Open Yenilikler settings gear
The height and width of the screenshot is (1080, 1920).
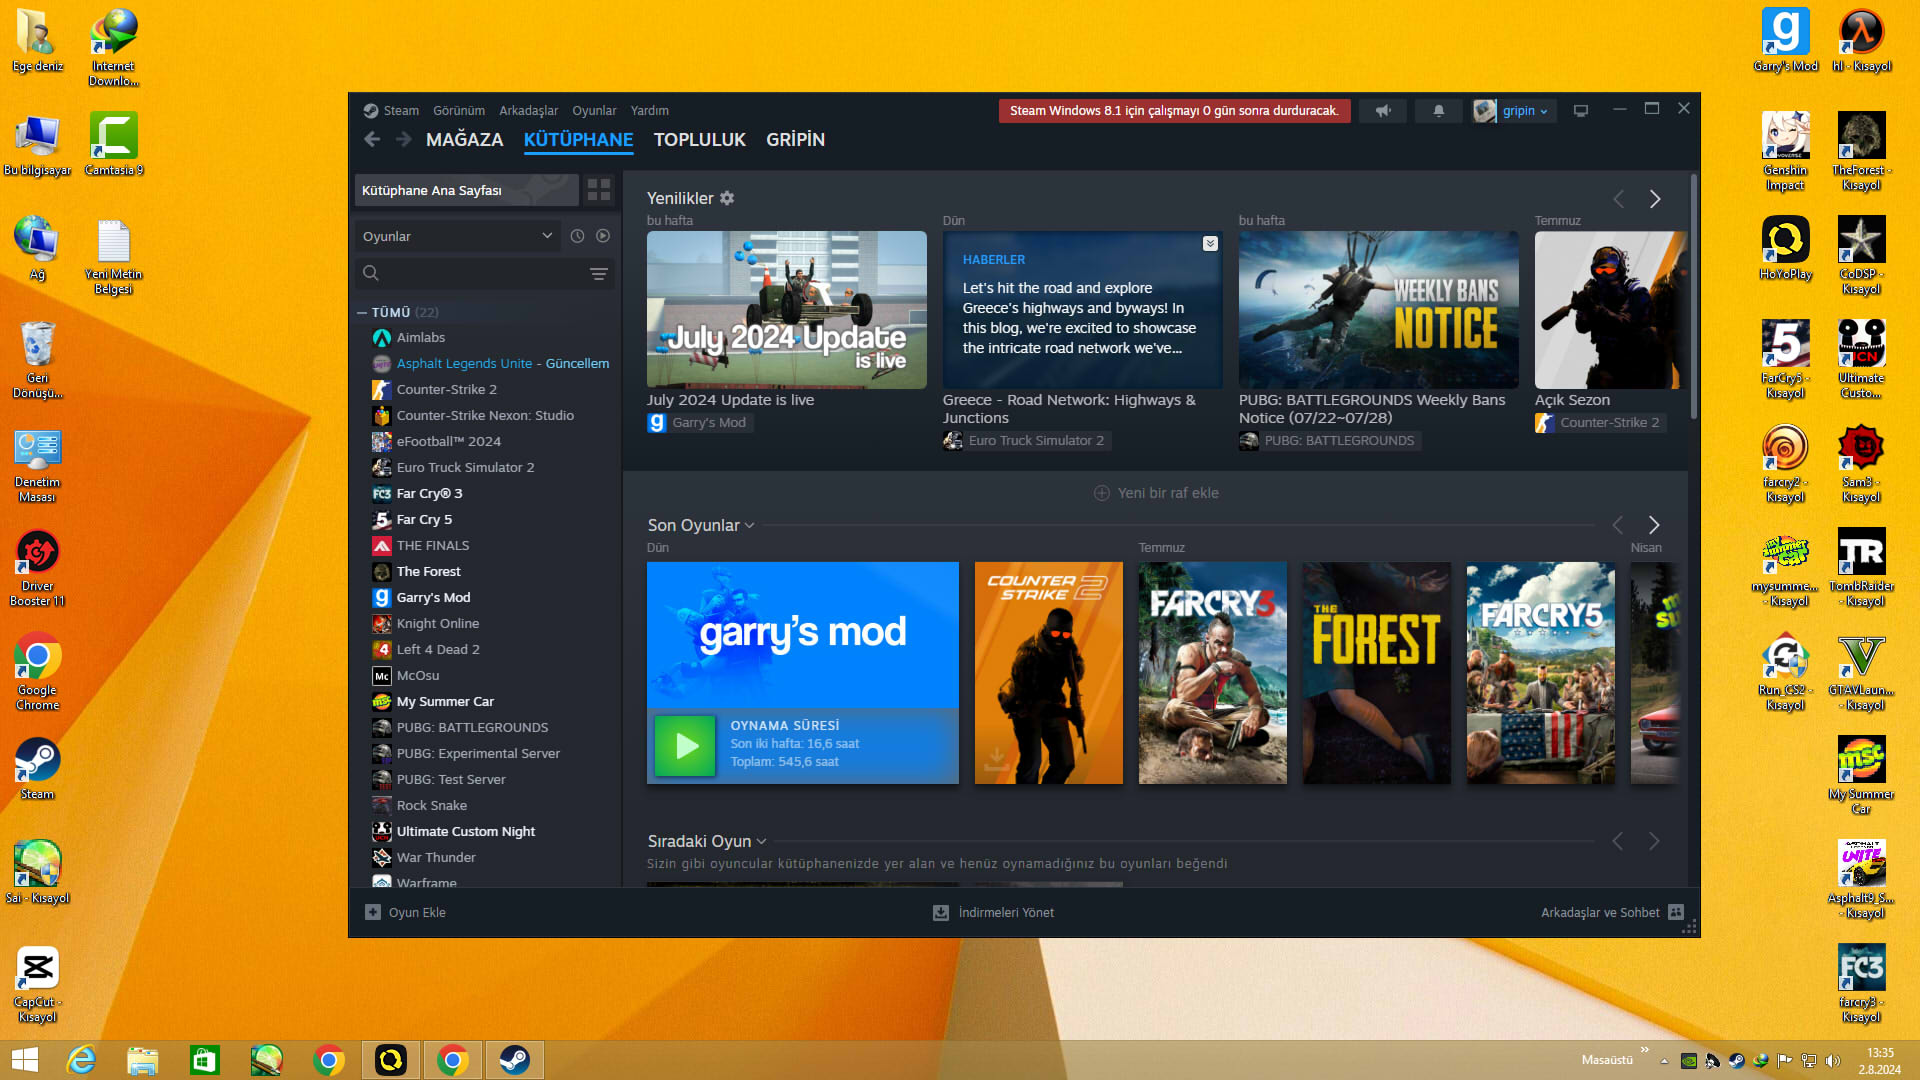pos(727,198)
